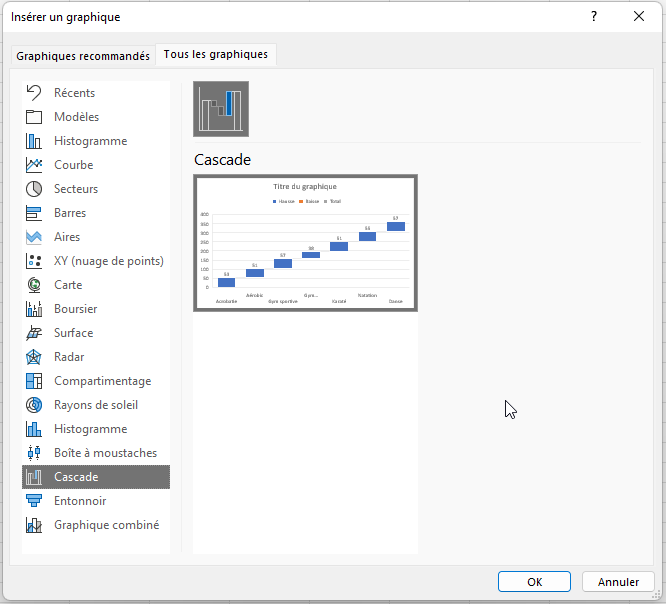
Task: Select the Boîte à moustaches icon
Action: (34, 453)
